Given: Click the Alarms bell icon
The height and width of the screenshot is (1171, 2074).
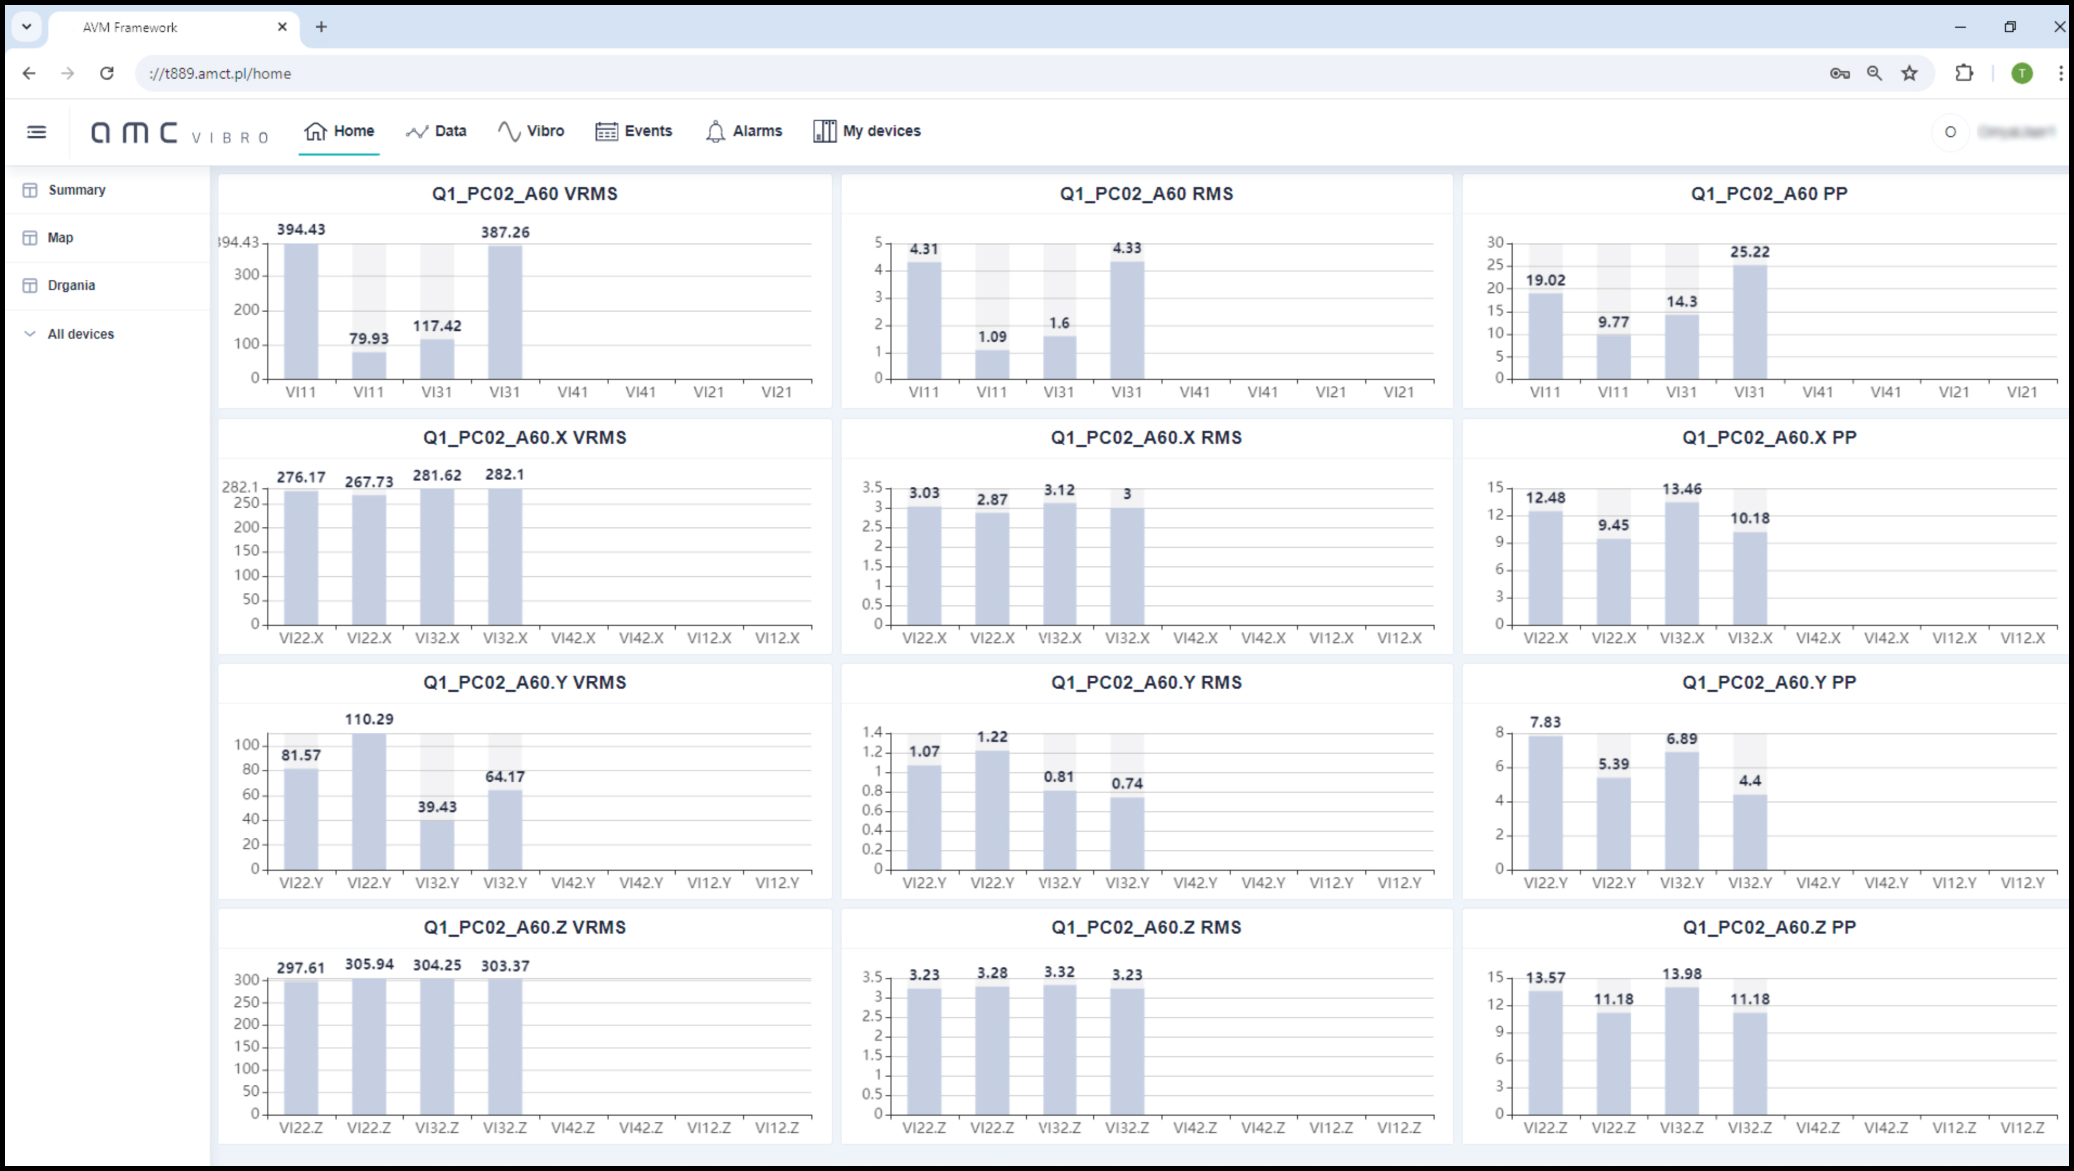Looking at the screenshot, I should (715, 132).
